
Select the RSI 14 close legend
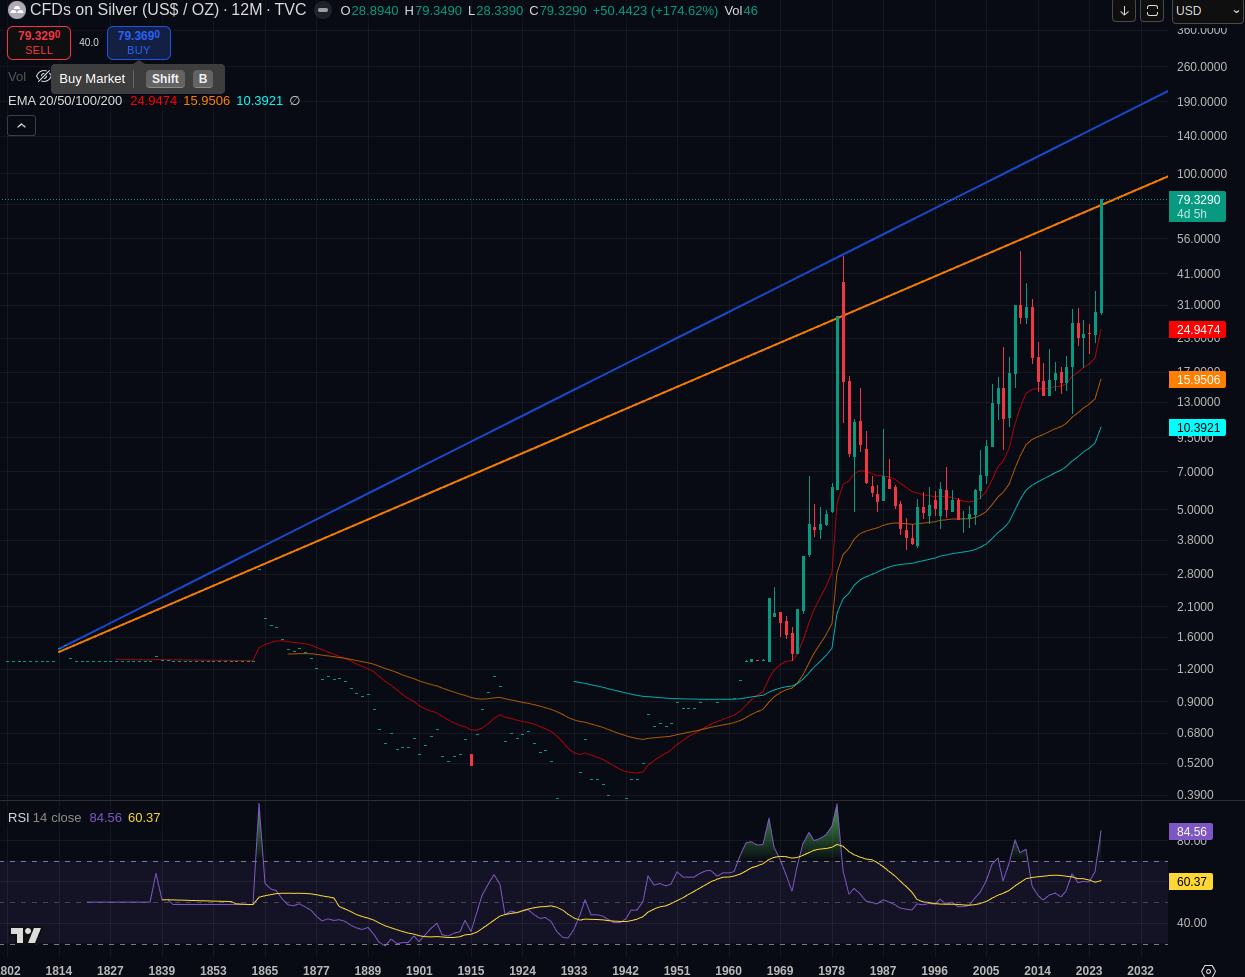pos(45,818)
